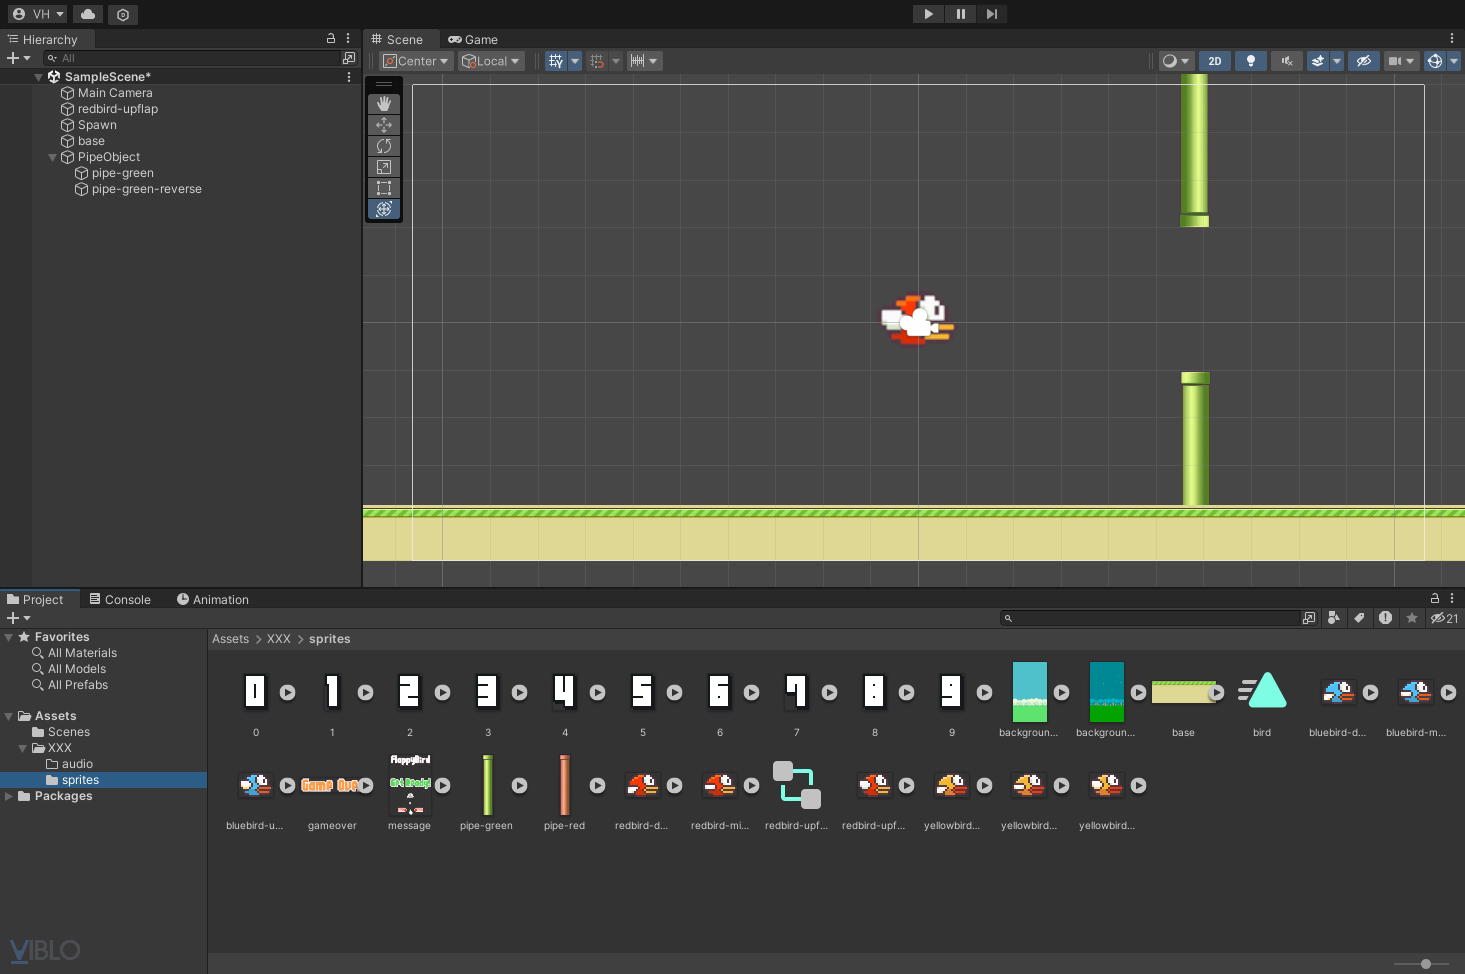The height and width of the screenshot is (974, 1465).
Task: Collapse the PipeObject hierarchy item
Action: coord(53,157)
